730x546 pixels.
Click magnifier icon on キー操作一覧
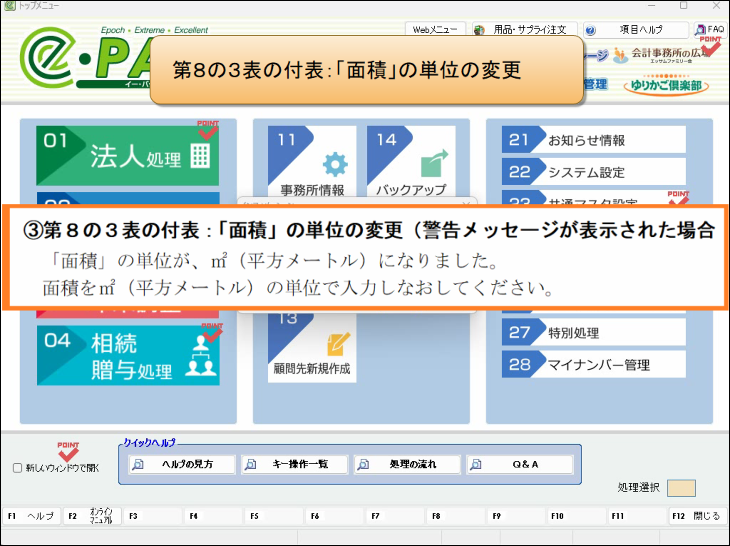tap(250, 464)
